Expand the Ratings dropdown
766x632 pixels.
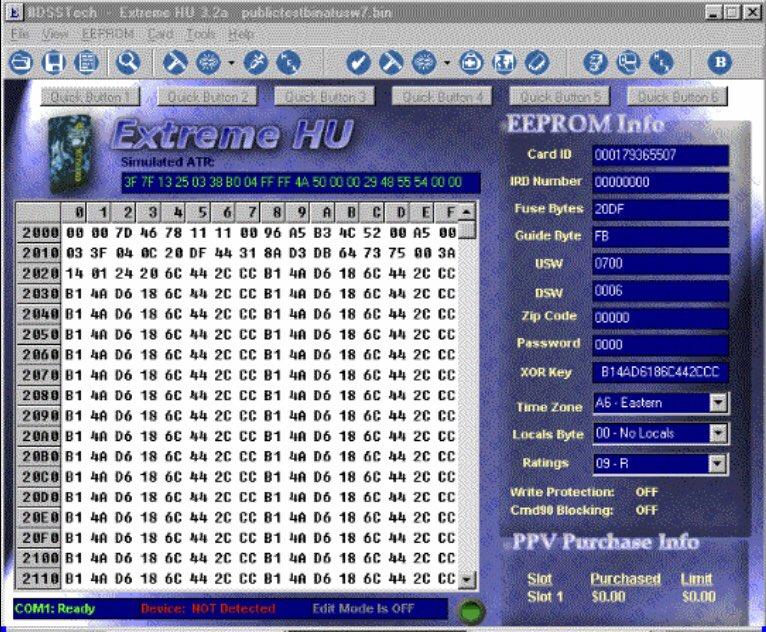pyautogui.click(x=717, y=464)
